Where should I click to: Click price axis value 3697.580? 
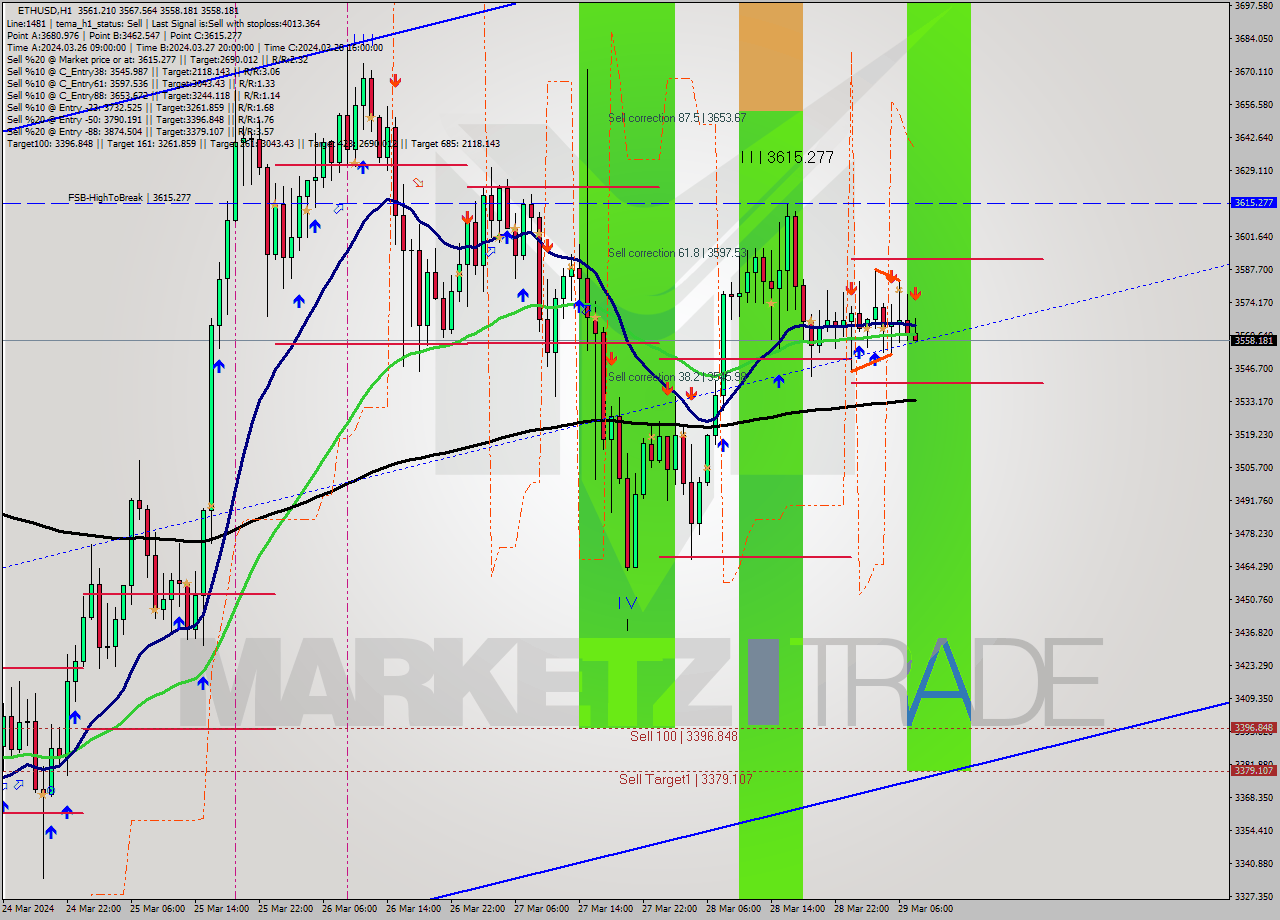(1253, 6)
